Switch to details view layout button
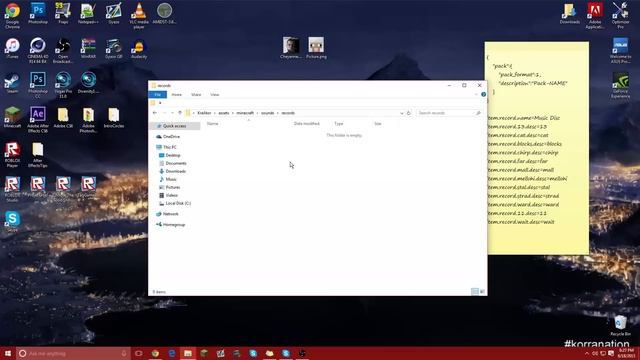Viewport: 640px width, 360px height. pyautogui.click(x=475, y=291)
